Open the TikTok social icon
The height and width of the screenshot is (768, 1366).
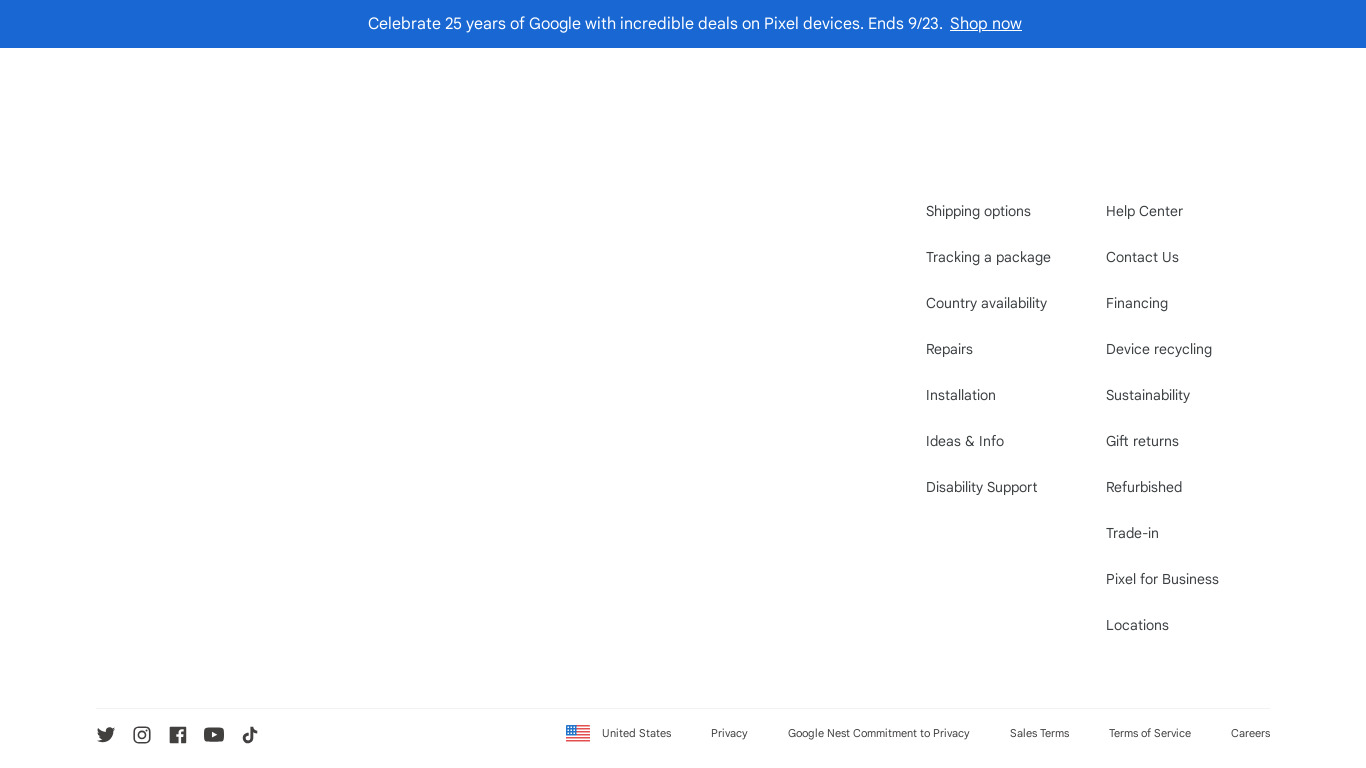click(x=250, y=735)
